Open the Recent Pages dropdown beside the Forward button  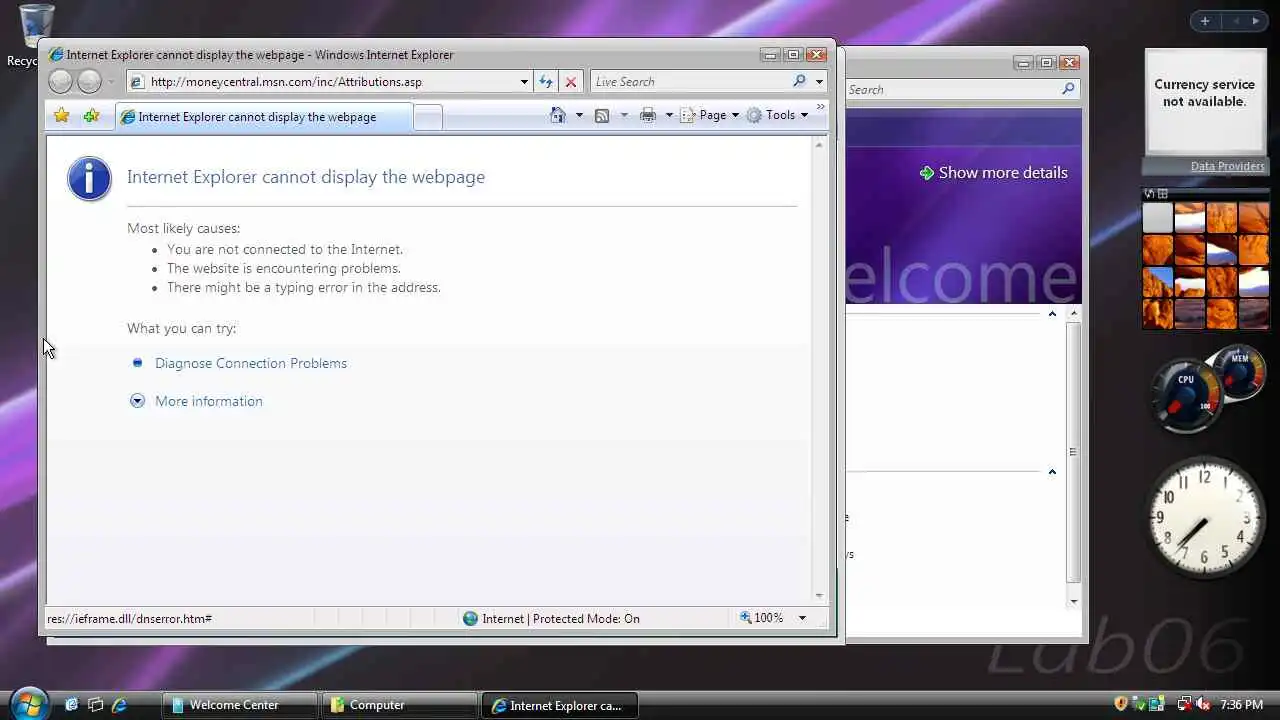[x=111, y=82]
